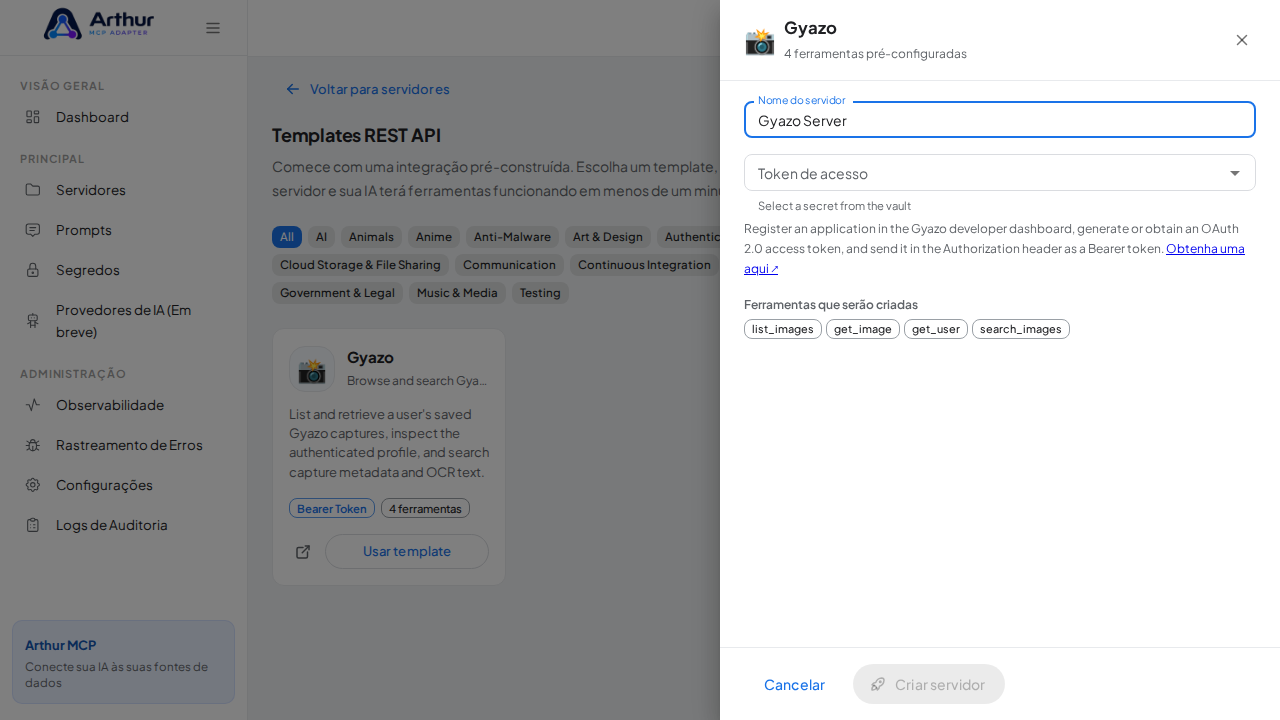Filter by Communication category
The height and width of the screenshot is (720, 1280).
[509, 265]
